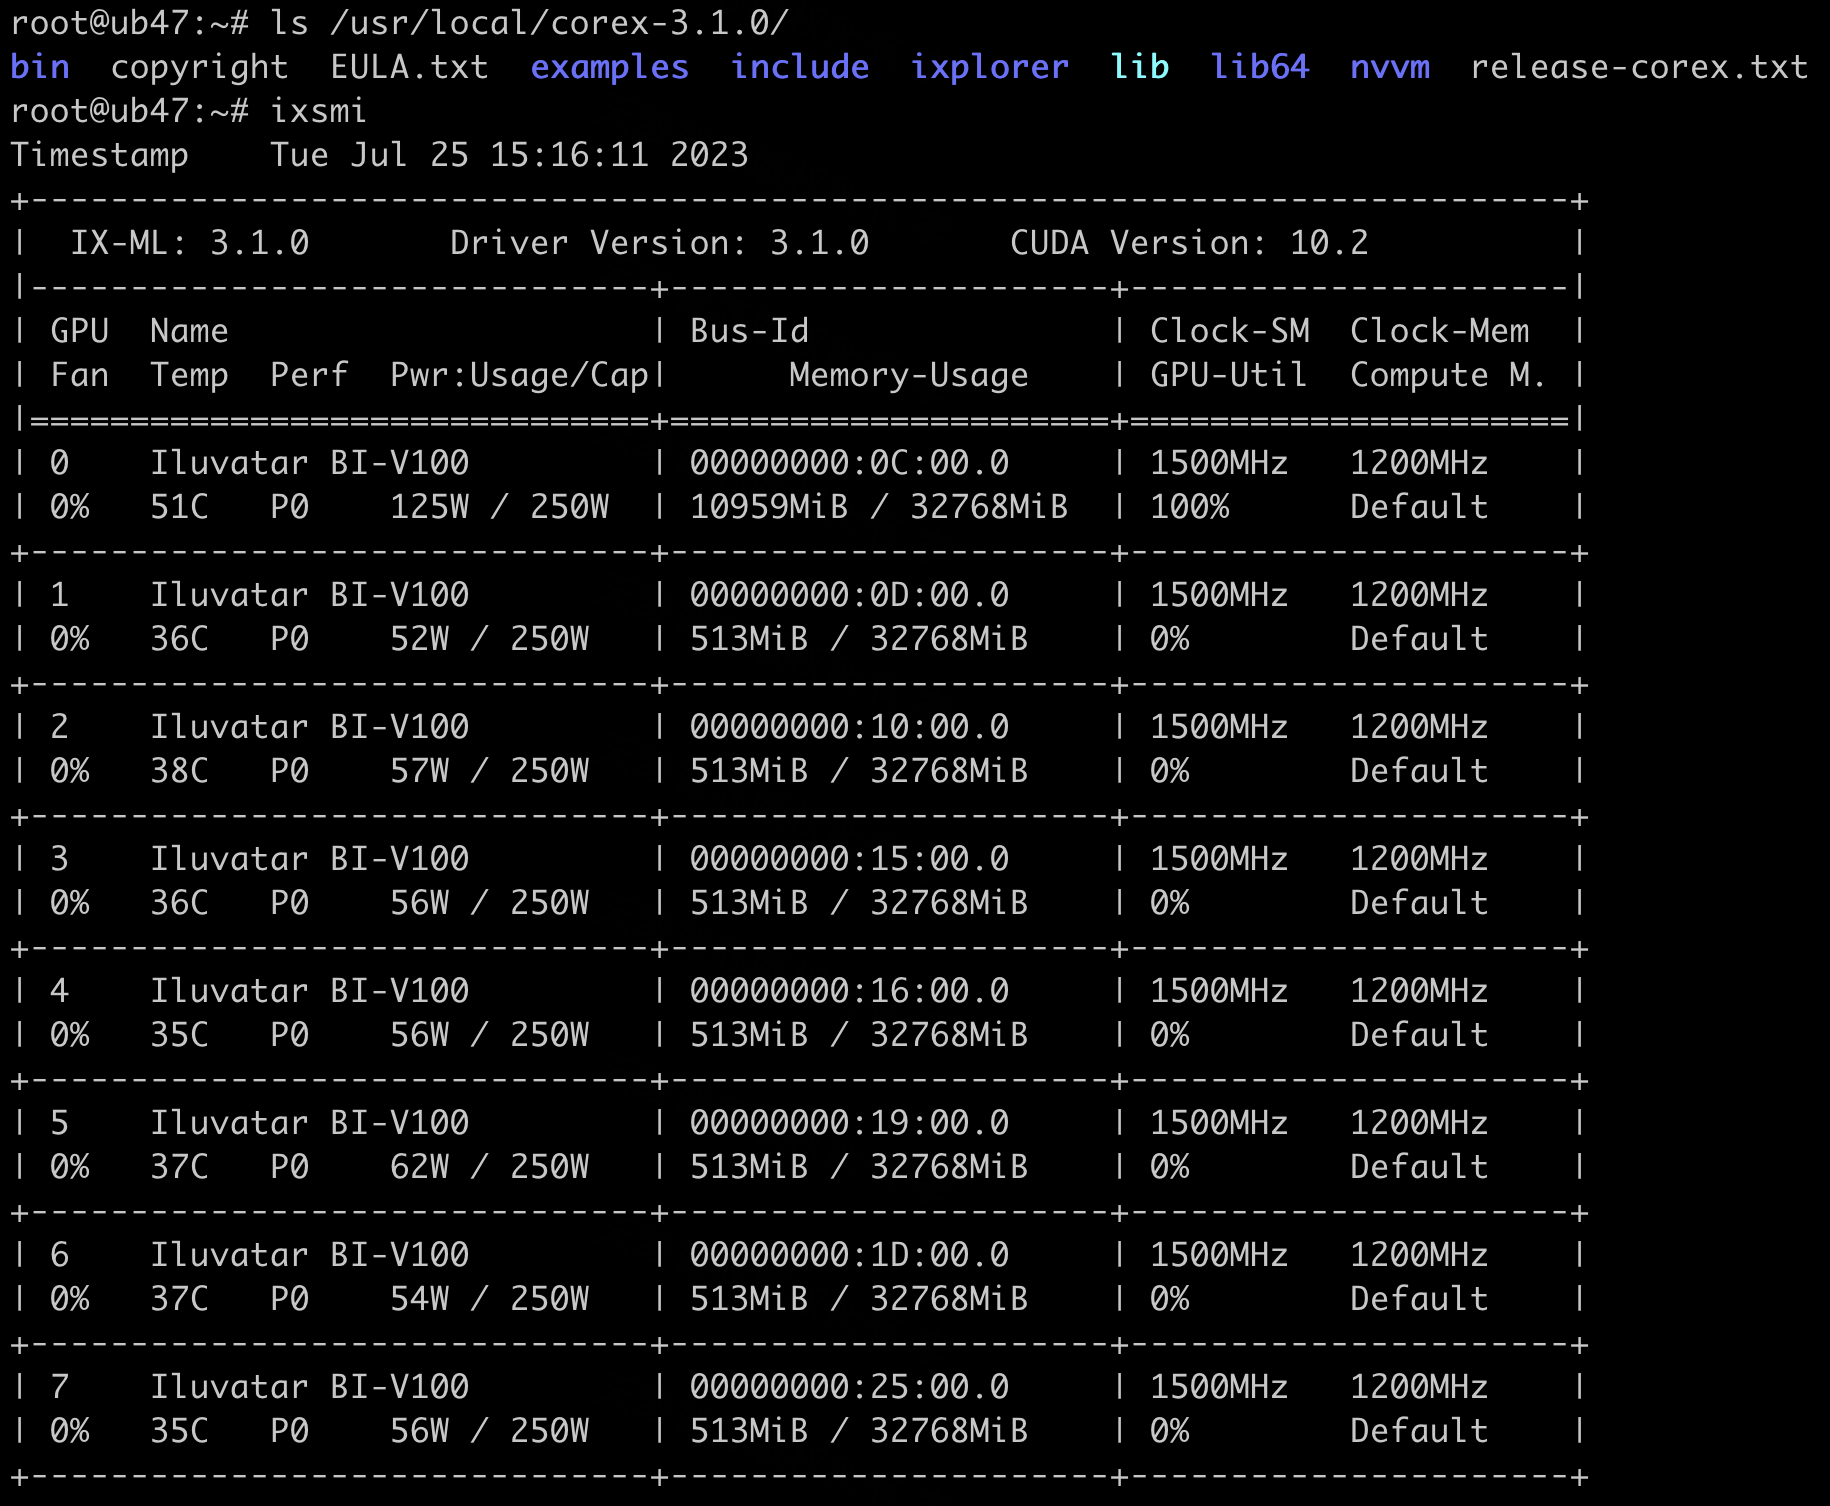Click the 'Bus-Id' column header

click(749, 331)
